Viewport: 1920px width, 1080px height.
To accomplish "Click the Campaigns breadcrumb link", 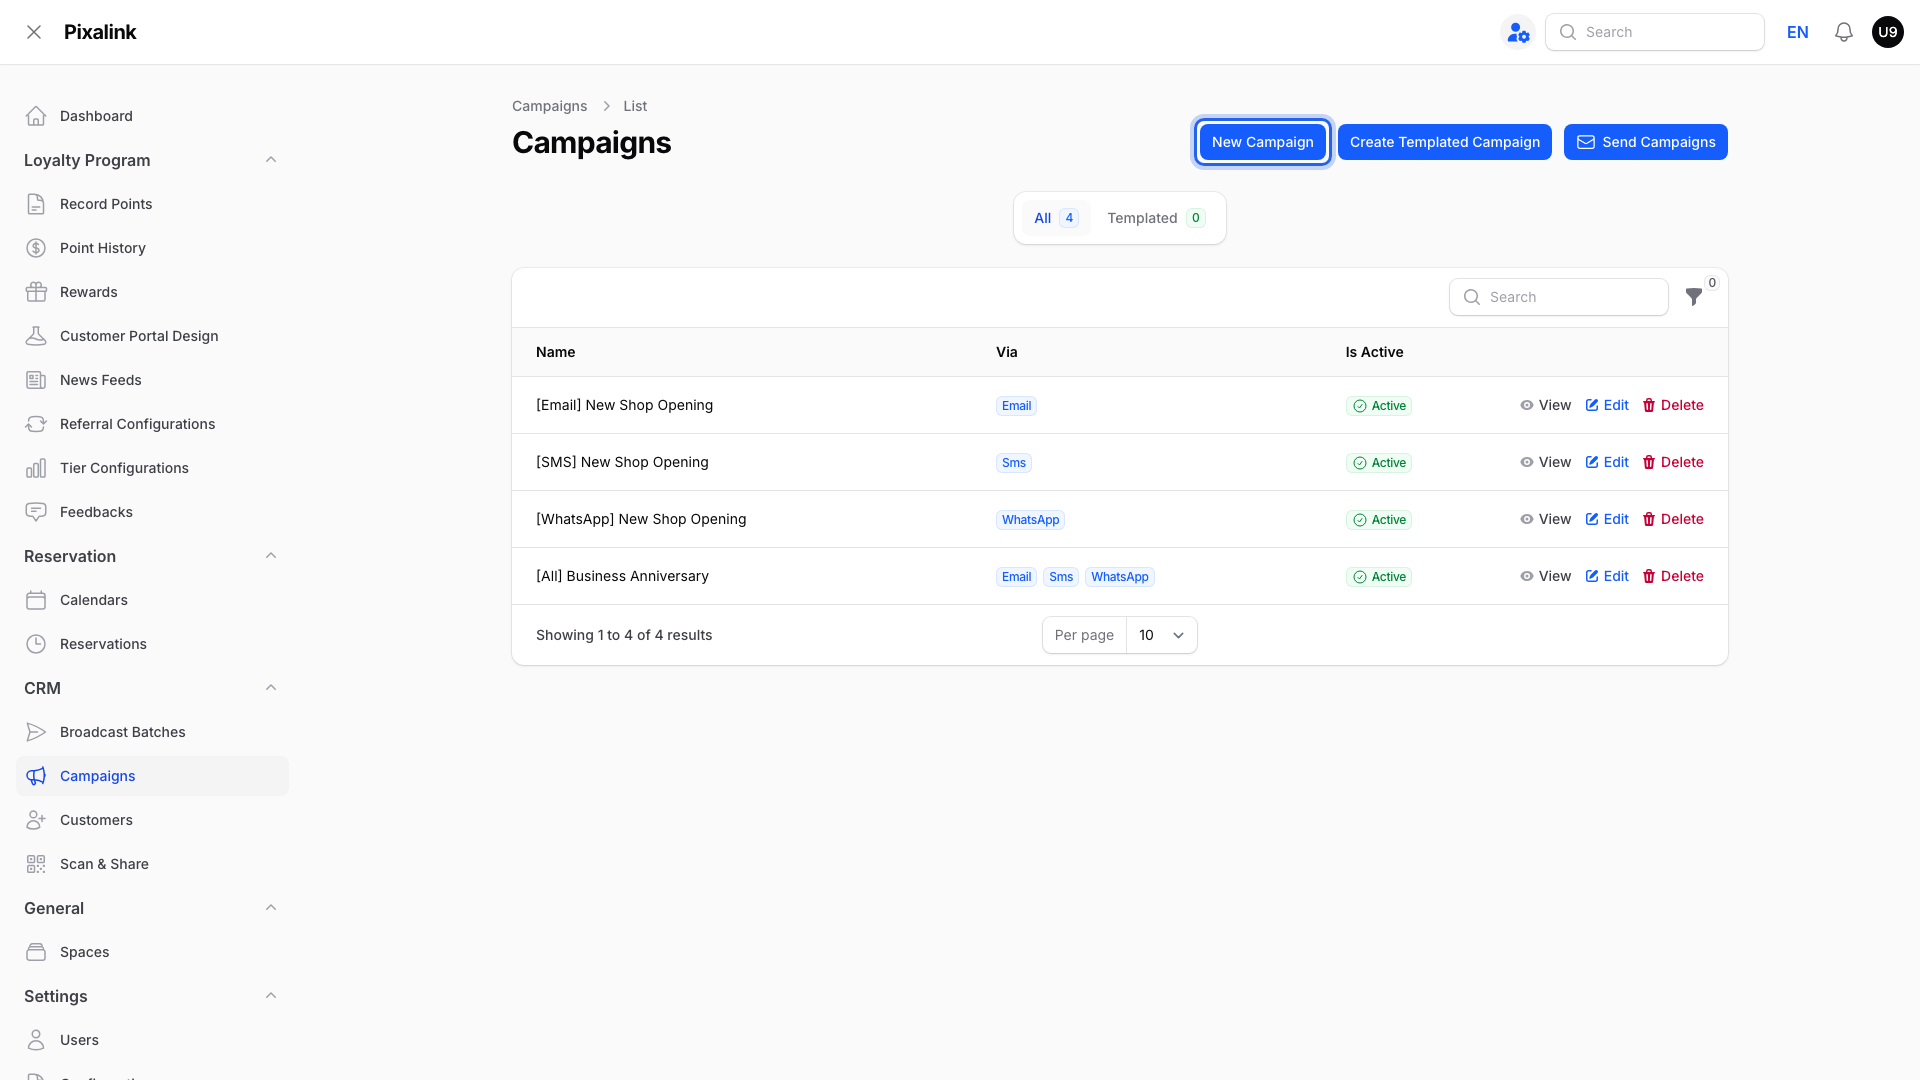I will [550, 106].
